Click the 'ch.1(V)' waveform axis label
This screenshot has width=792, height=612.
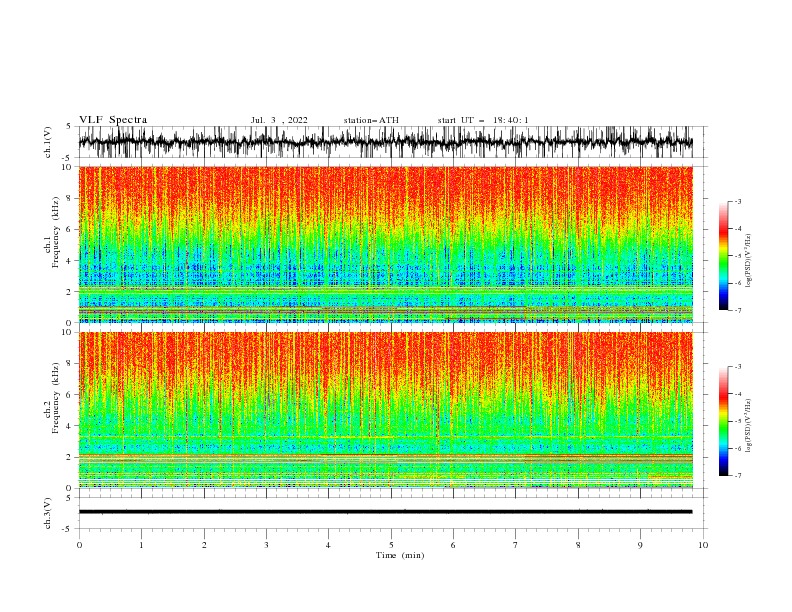click(x=48, y=142)
